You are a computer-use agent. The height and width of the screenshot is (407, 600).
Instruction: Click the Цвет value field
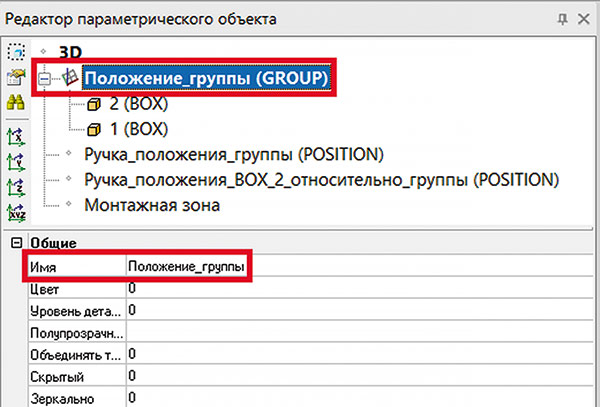pyautogui.click(x=360, y=288)
